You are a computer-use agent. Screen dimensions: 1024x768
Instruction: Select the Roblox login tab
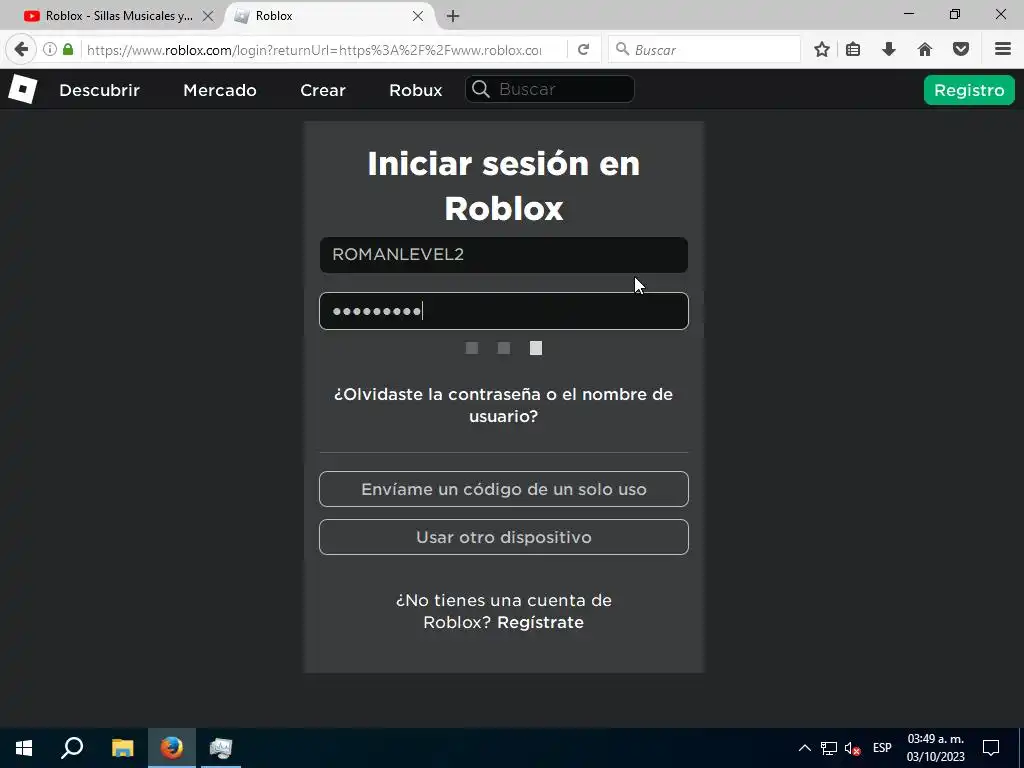(330, 16)
